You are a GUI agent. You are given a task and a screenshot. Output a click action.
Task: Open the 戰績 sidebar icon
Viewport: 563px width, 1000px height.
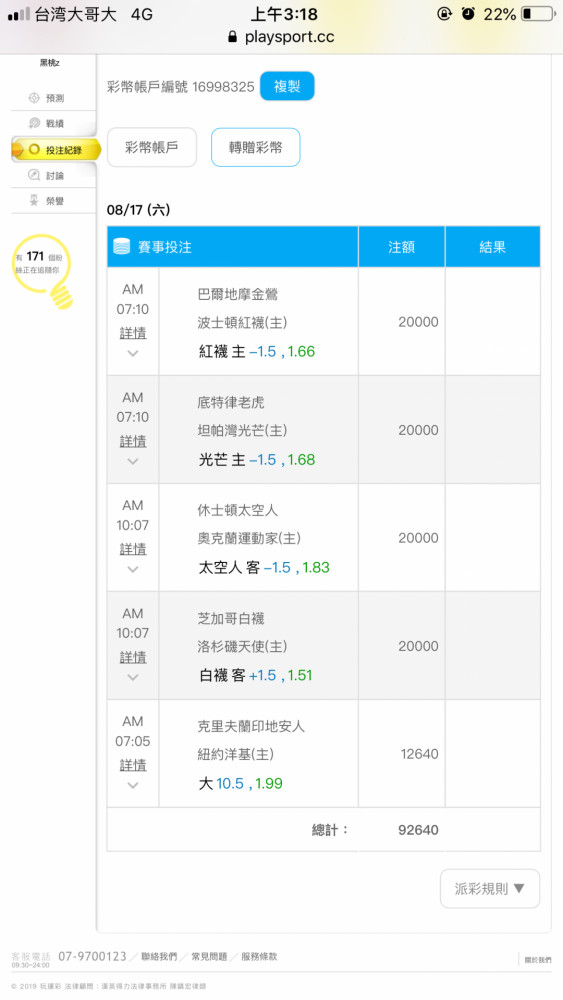pos(34,123)
